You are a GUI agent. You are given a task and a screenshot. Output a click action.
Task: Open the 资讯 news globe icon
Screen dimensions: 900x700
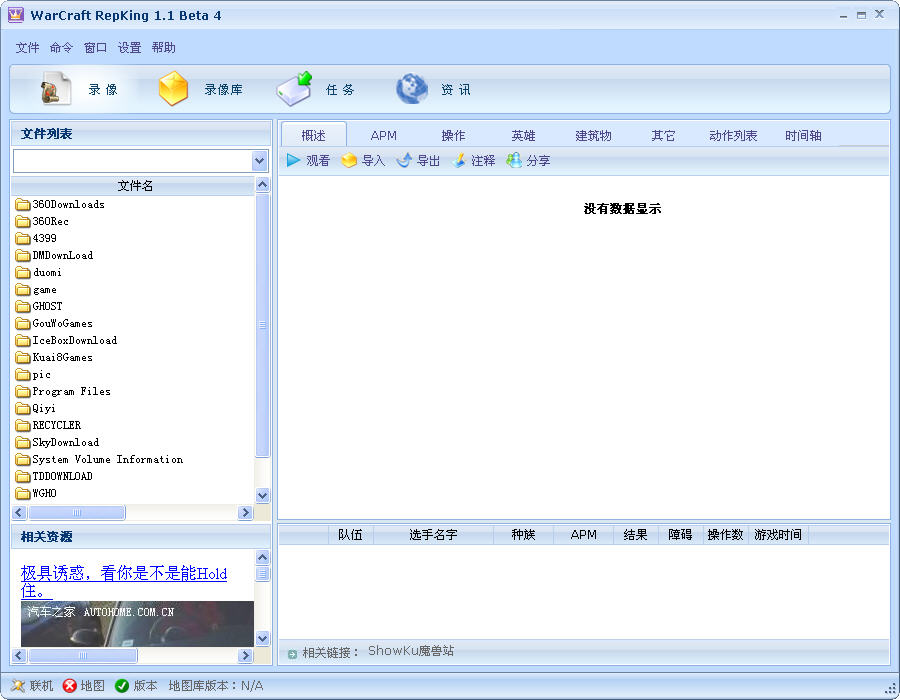point(411,90)
